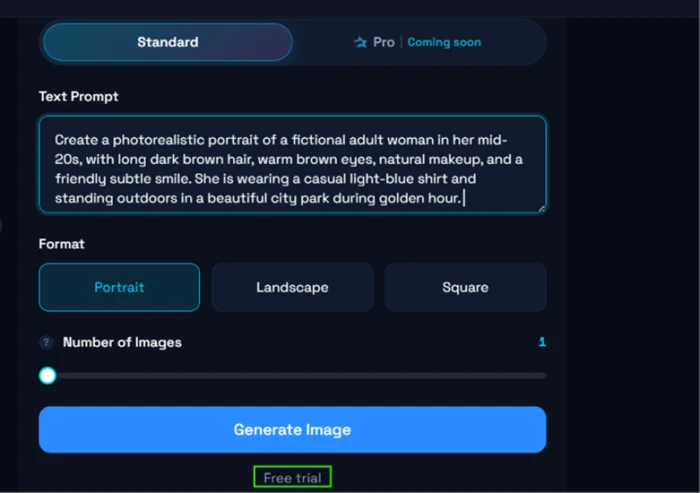This screenshot has height=493, width=700.
Task: Click the Coming soon text
Action: coord(444,42)
